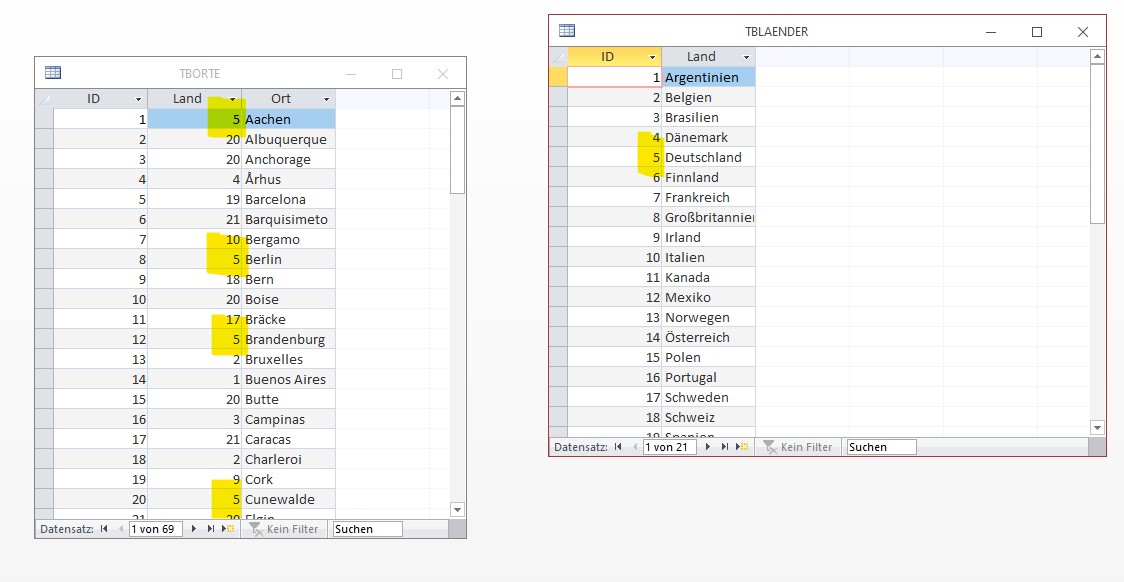This screenshot has width=1124, height=582.
Task: Go to previous record in TBORTE
Action: coord(120,529)
